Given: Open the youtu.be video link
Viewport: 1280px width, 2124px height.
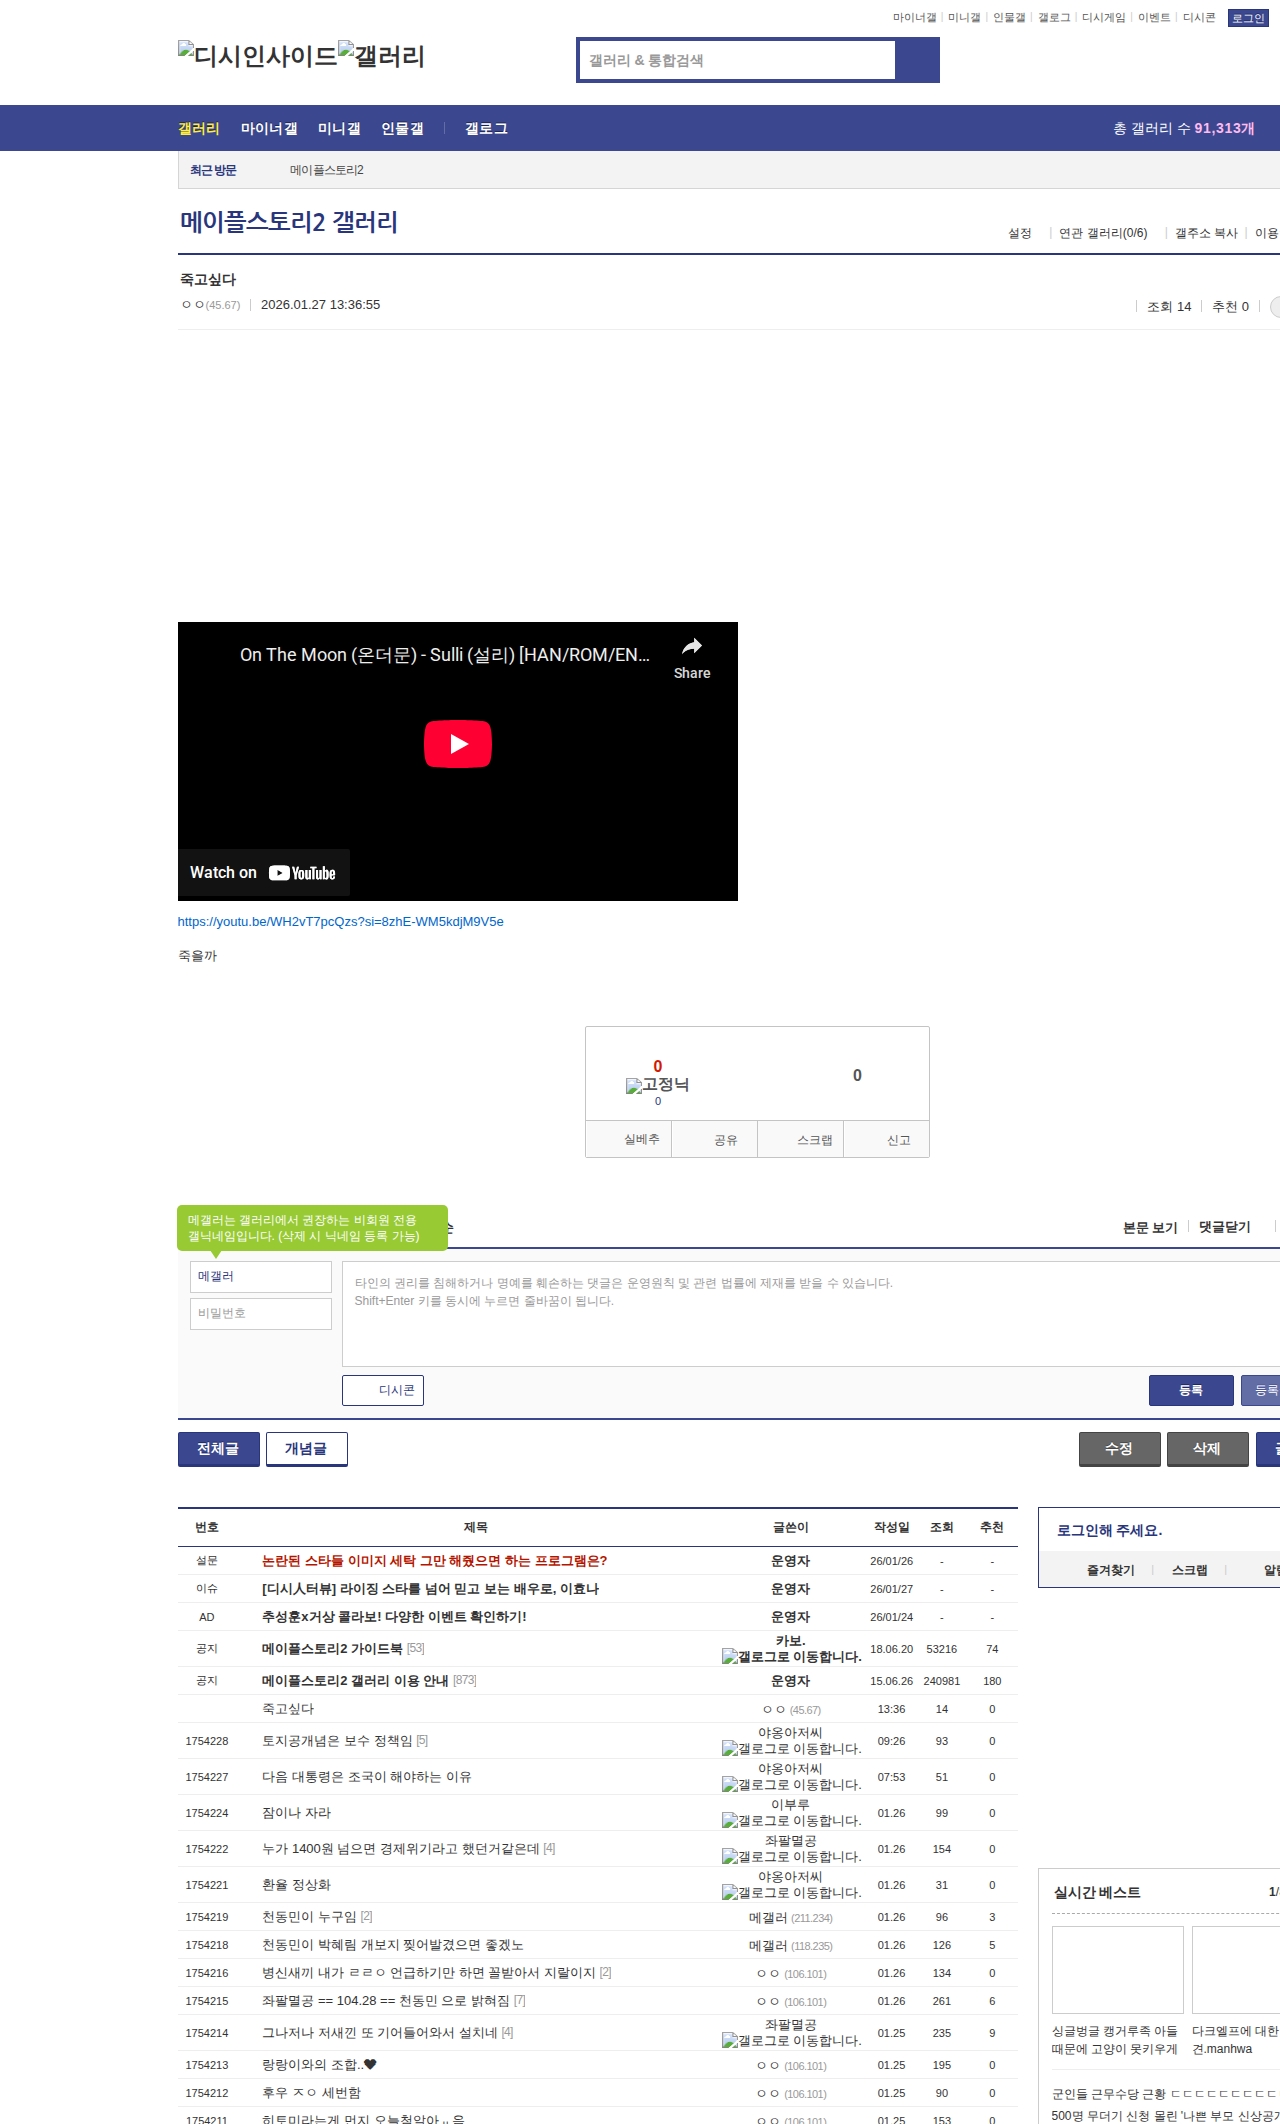Looking at the screenshot, I should [x=341, y=922].
